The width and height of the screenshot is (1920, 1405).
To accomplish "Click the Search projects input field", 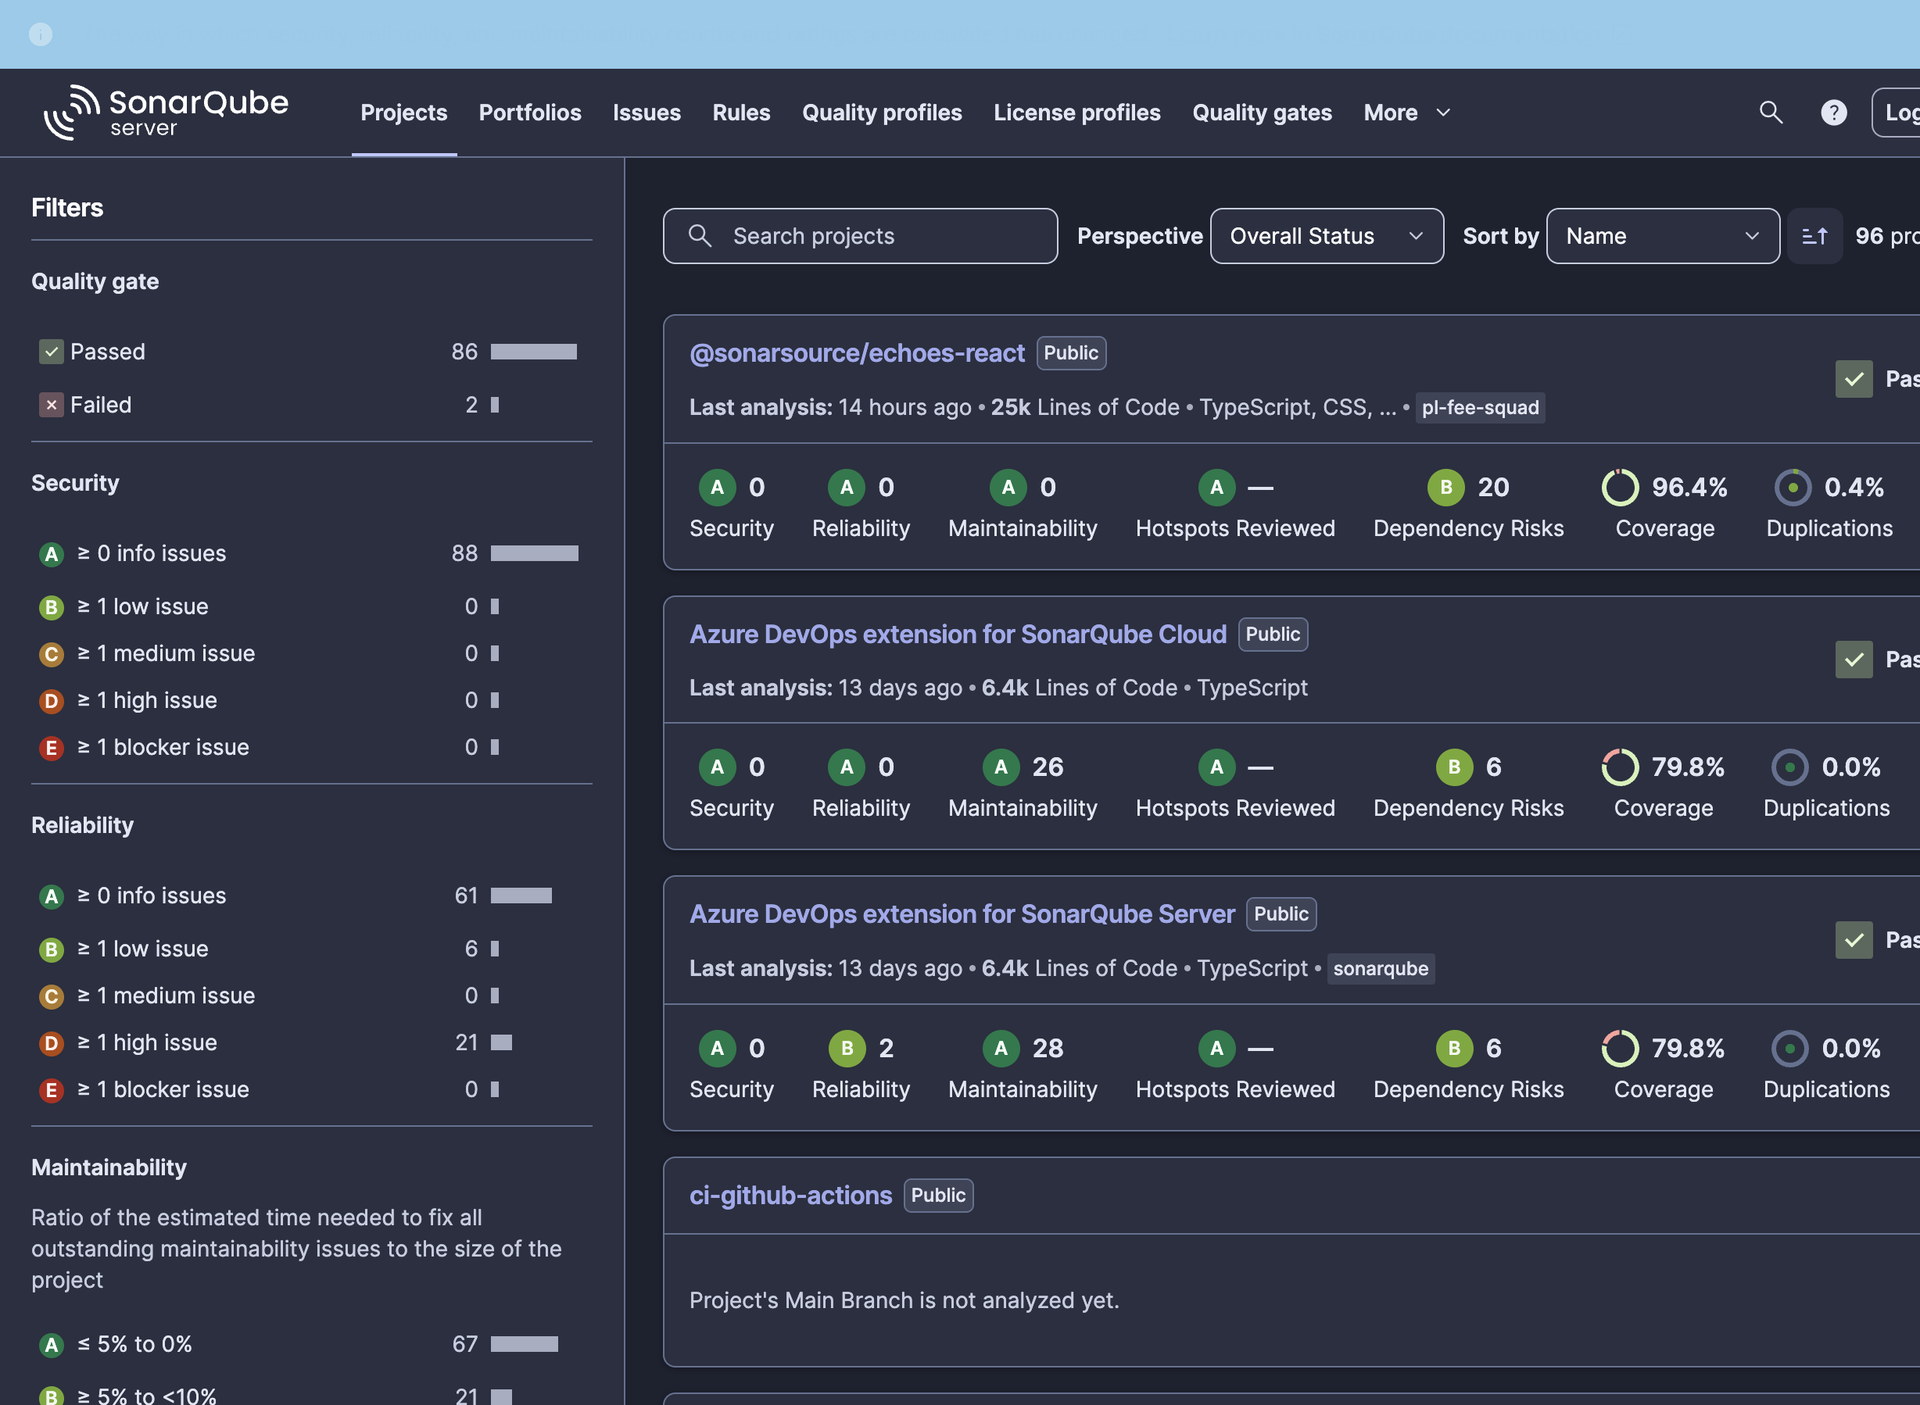I will point(860,236).
